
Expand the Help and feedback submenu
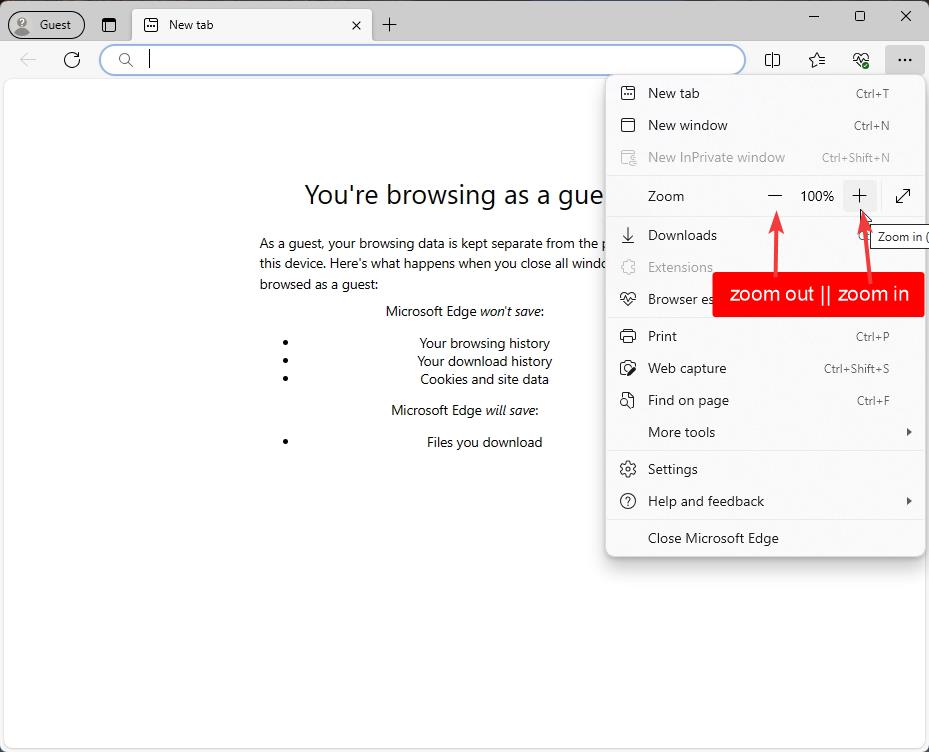706,501
